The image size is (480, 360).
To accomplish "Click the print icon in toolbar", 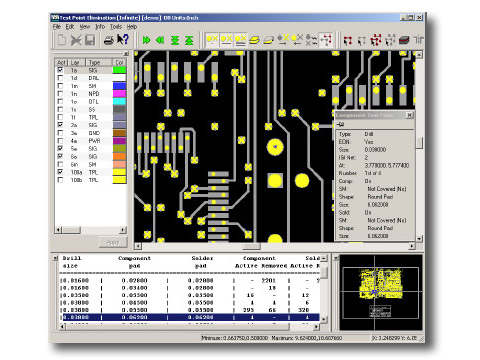I will (108, 40).
